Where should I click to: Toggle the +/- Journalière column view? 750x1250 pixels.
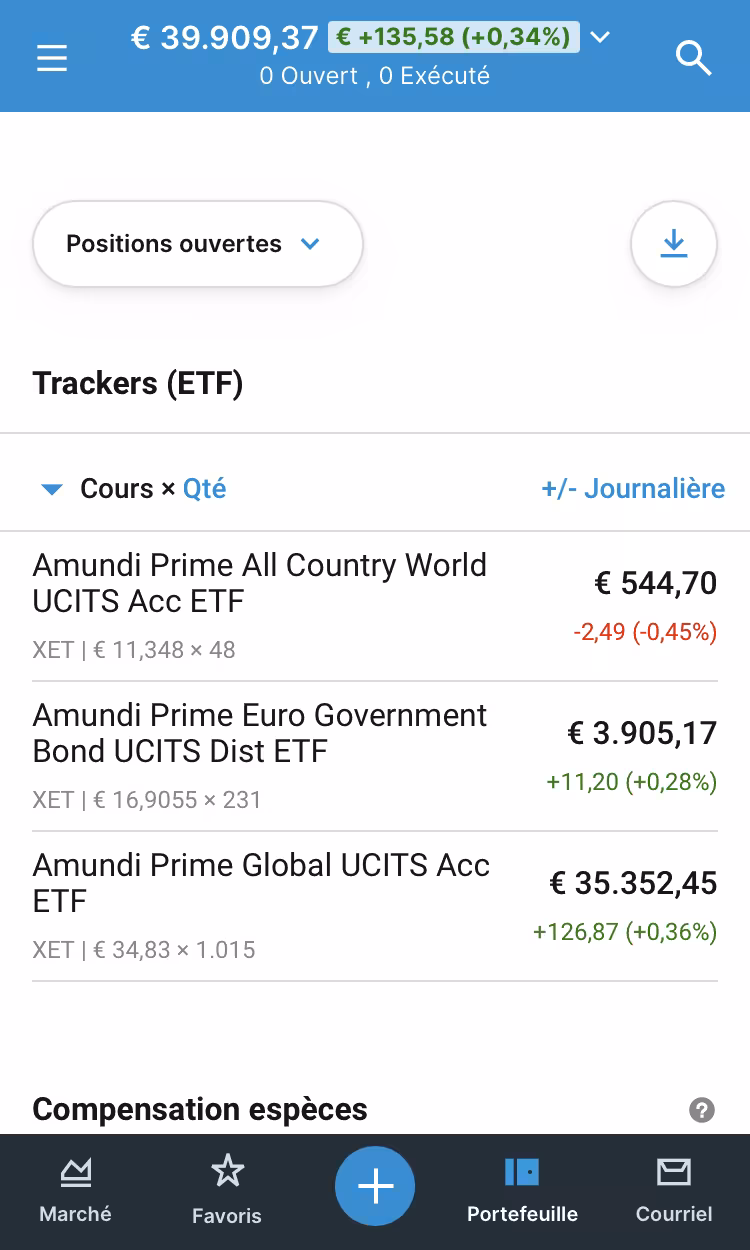[x=633, y=489]
